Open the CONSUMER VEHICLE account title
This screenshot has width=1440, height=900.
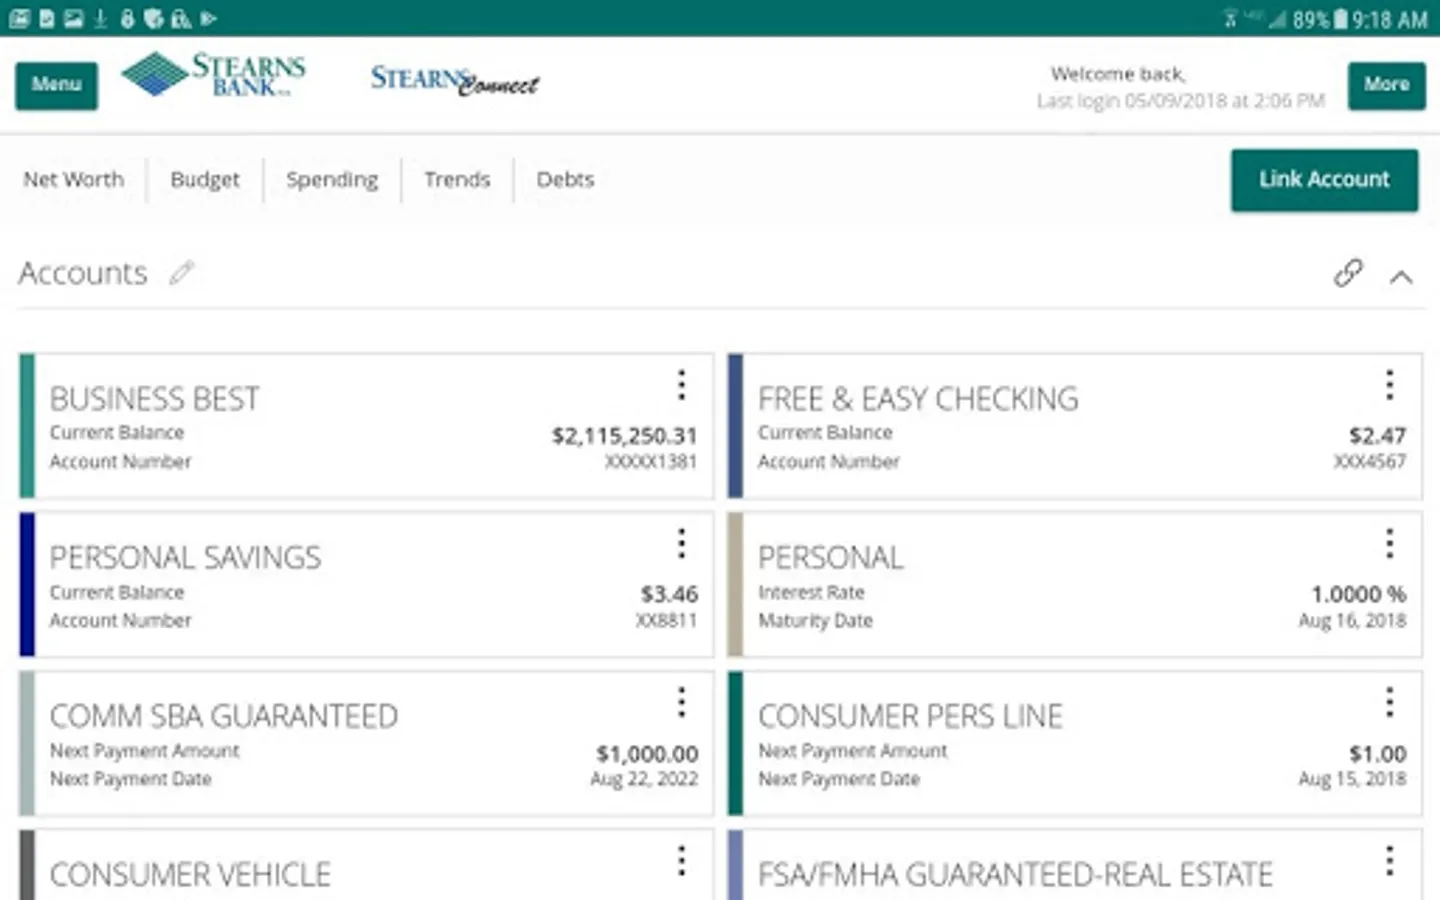coord(190,874)
